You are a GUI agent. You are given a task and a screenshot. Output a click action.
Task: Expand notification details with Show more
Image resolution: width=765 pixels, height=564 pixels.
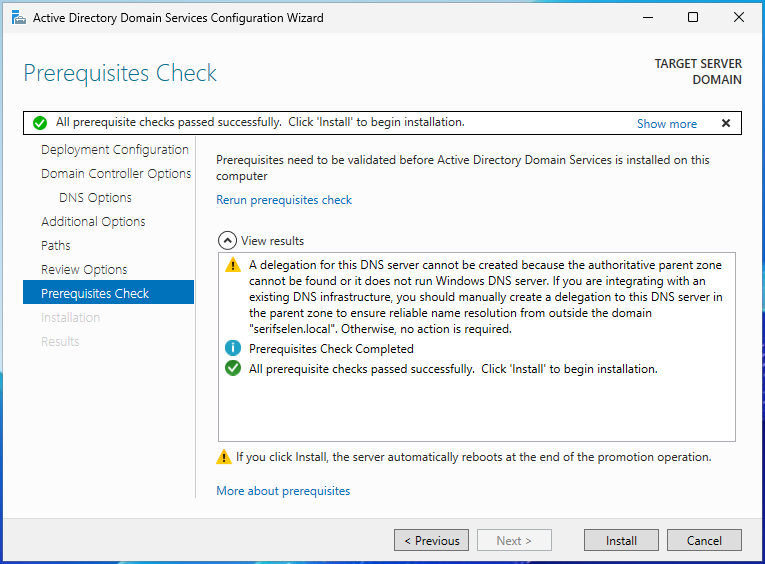(666, 124)
